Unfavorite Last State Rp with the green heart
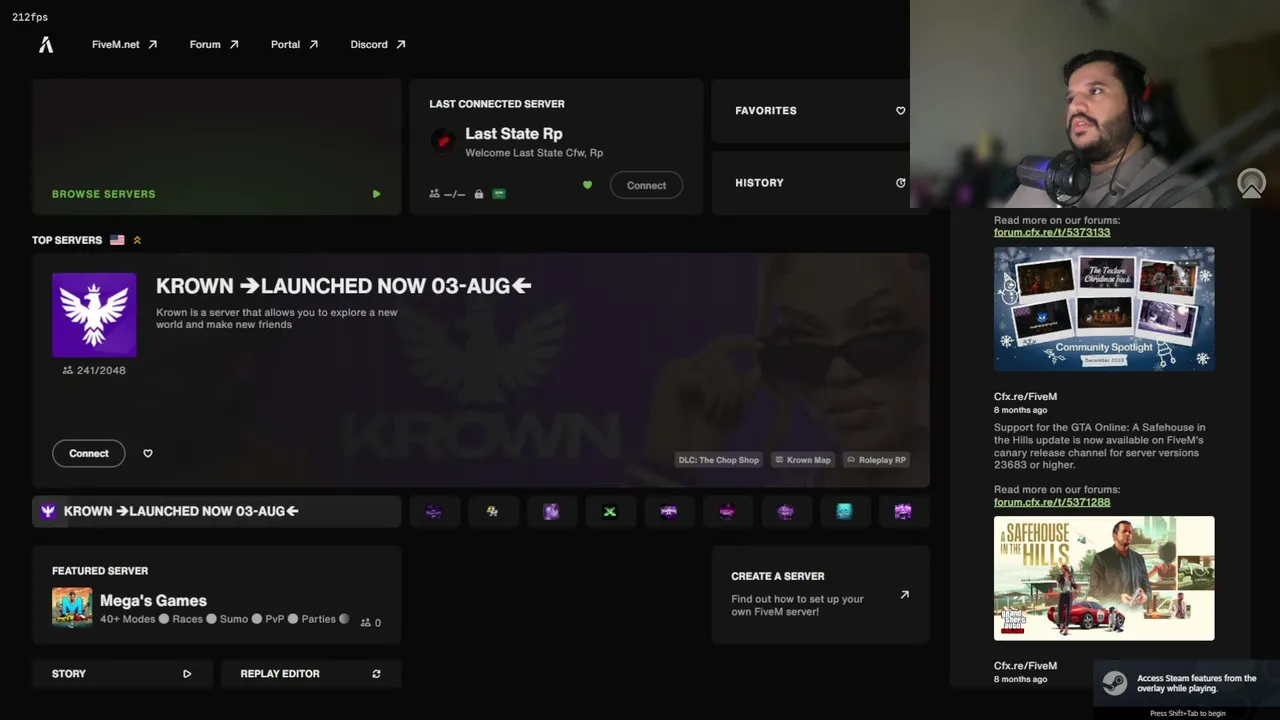This screenshot has width=1280, height=720. coord(587,185)
